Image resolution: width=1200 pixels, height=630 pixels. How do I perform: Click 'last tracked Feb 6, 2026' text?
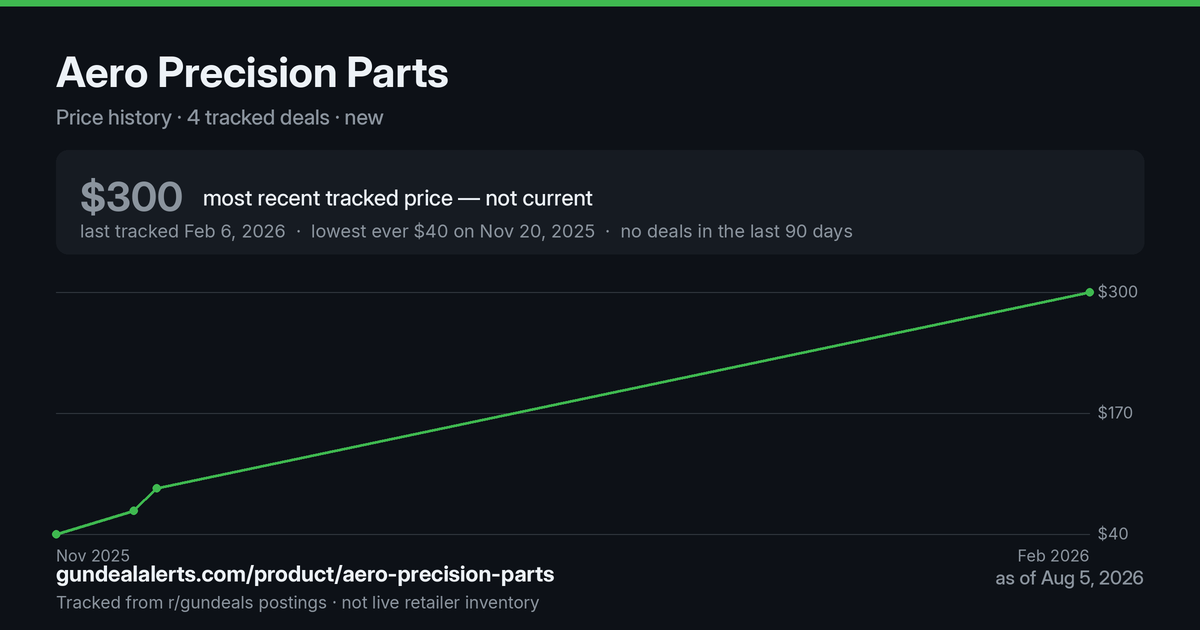point(182,231)
